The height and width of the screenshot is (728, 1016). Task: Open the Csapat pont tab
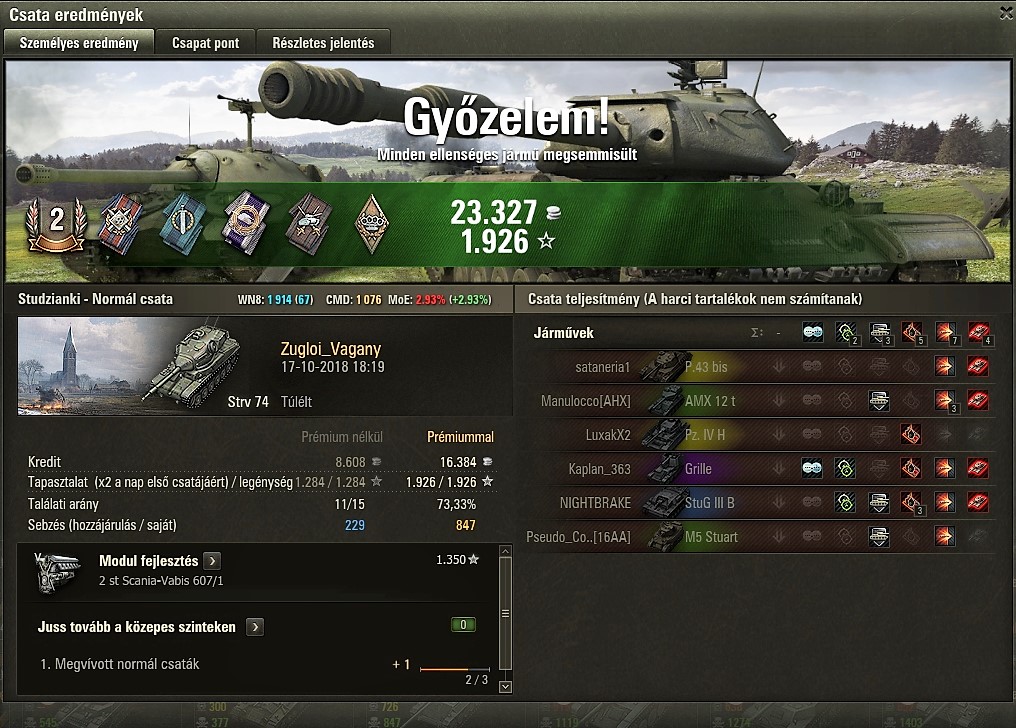(x=205, y=43)
